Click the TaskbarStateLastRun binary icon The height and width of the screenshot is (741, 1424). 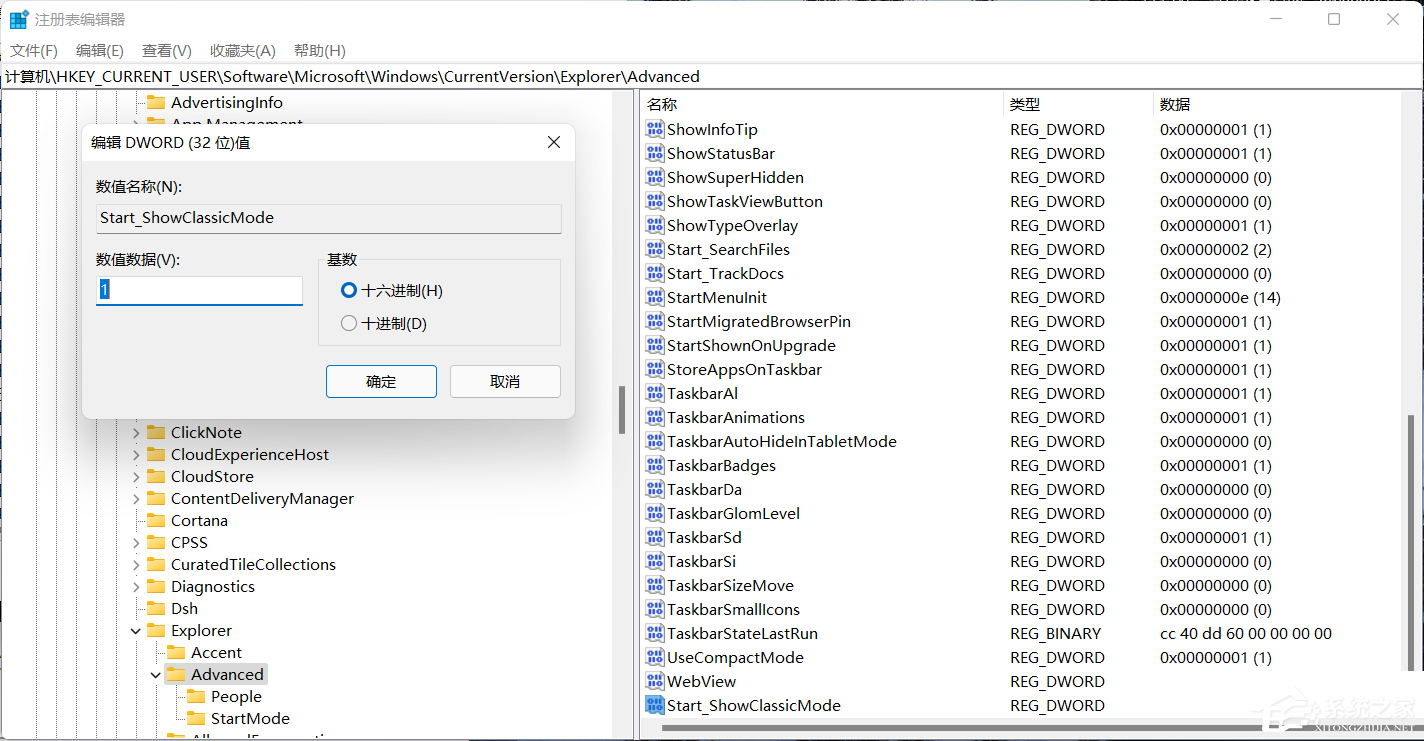[x=655, y=633]
